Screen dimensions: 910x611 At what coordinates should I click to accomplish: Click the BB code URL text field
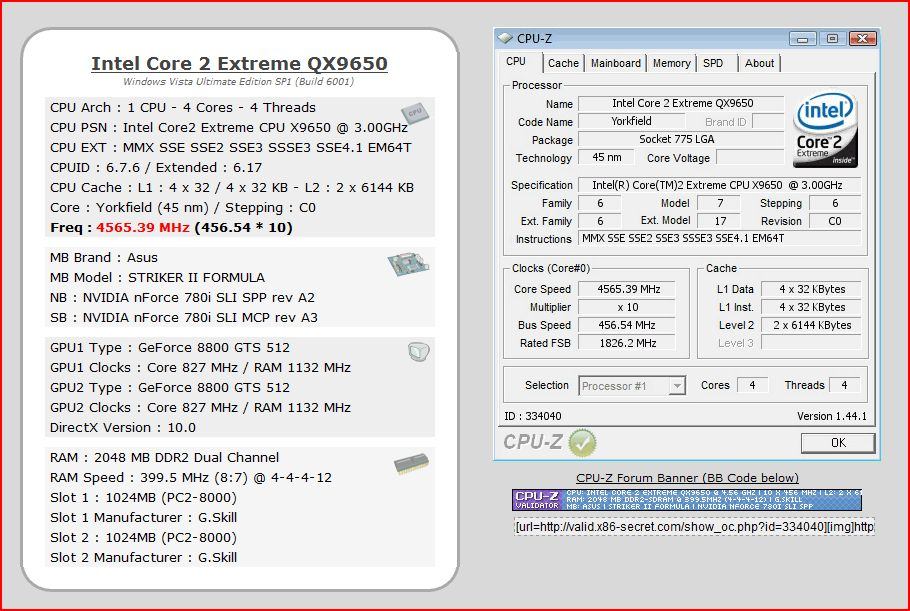694,527
